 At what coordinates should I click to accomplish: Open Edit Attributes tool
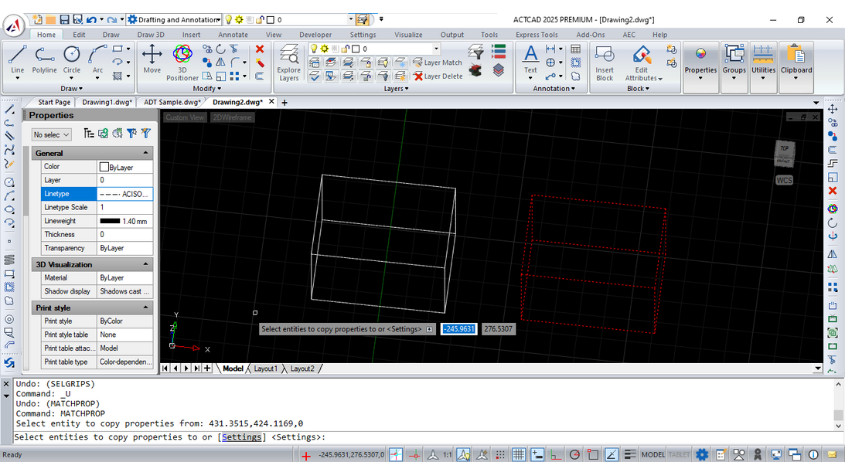(641, 63)
